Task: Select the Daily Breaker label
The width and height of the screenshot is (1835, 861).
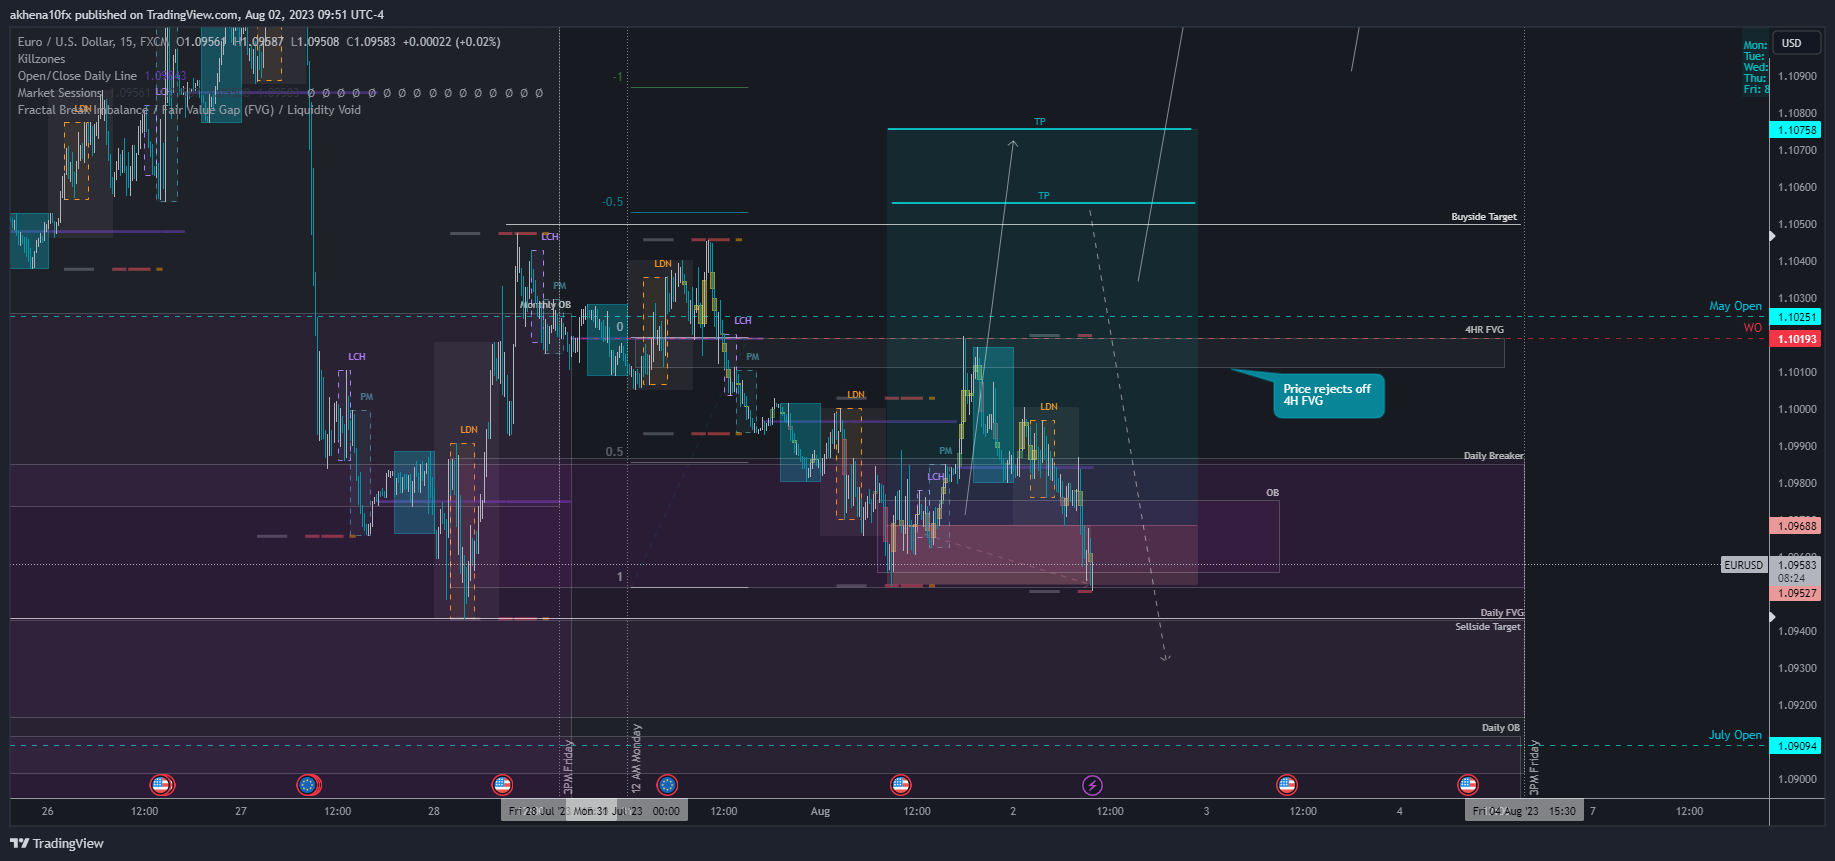Action: (1494, 456)
